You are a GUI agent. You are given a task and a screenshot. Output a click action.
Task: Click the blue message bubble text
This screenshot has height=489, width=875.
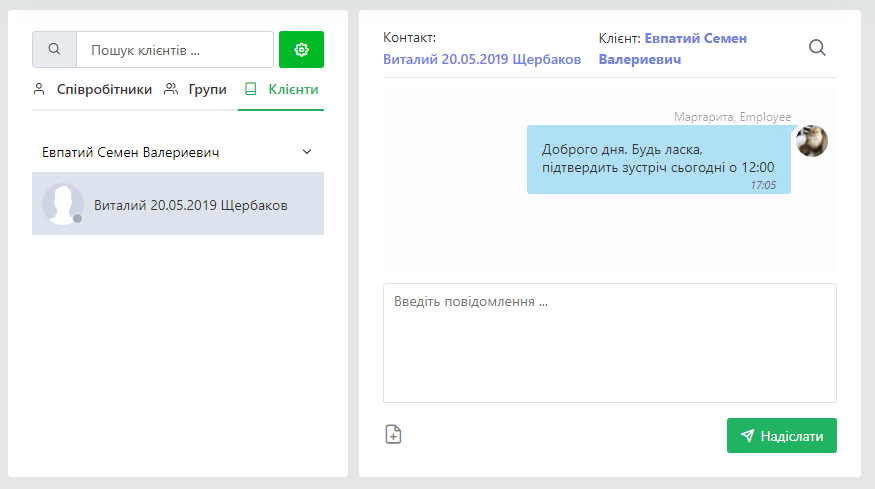[x=657, y=158]
